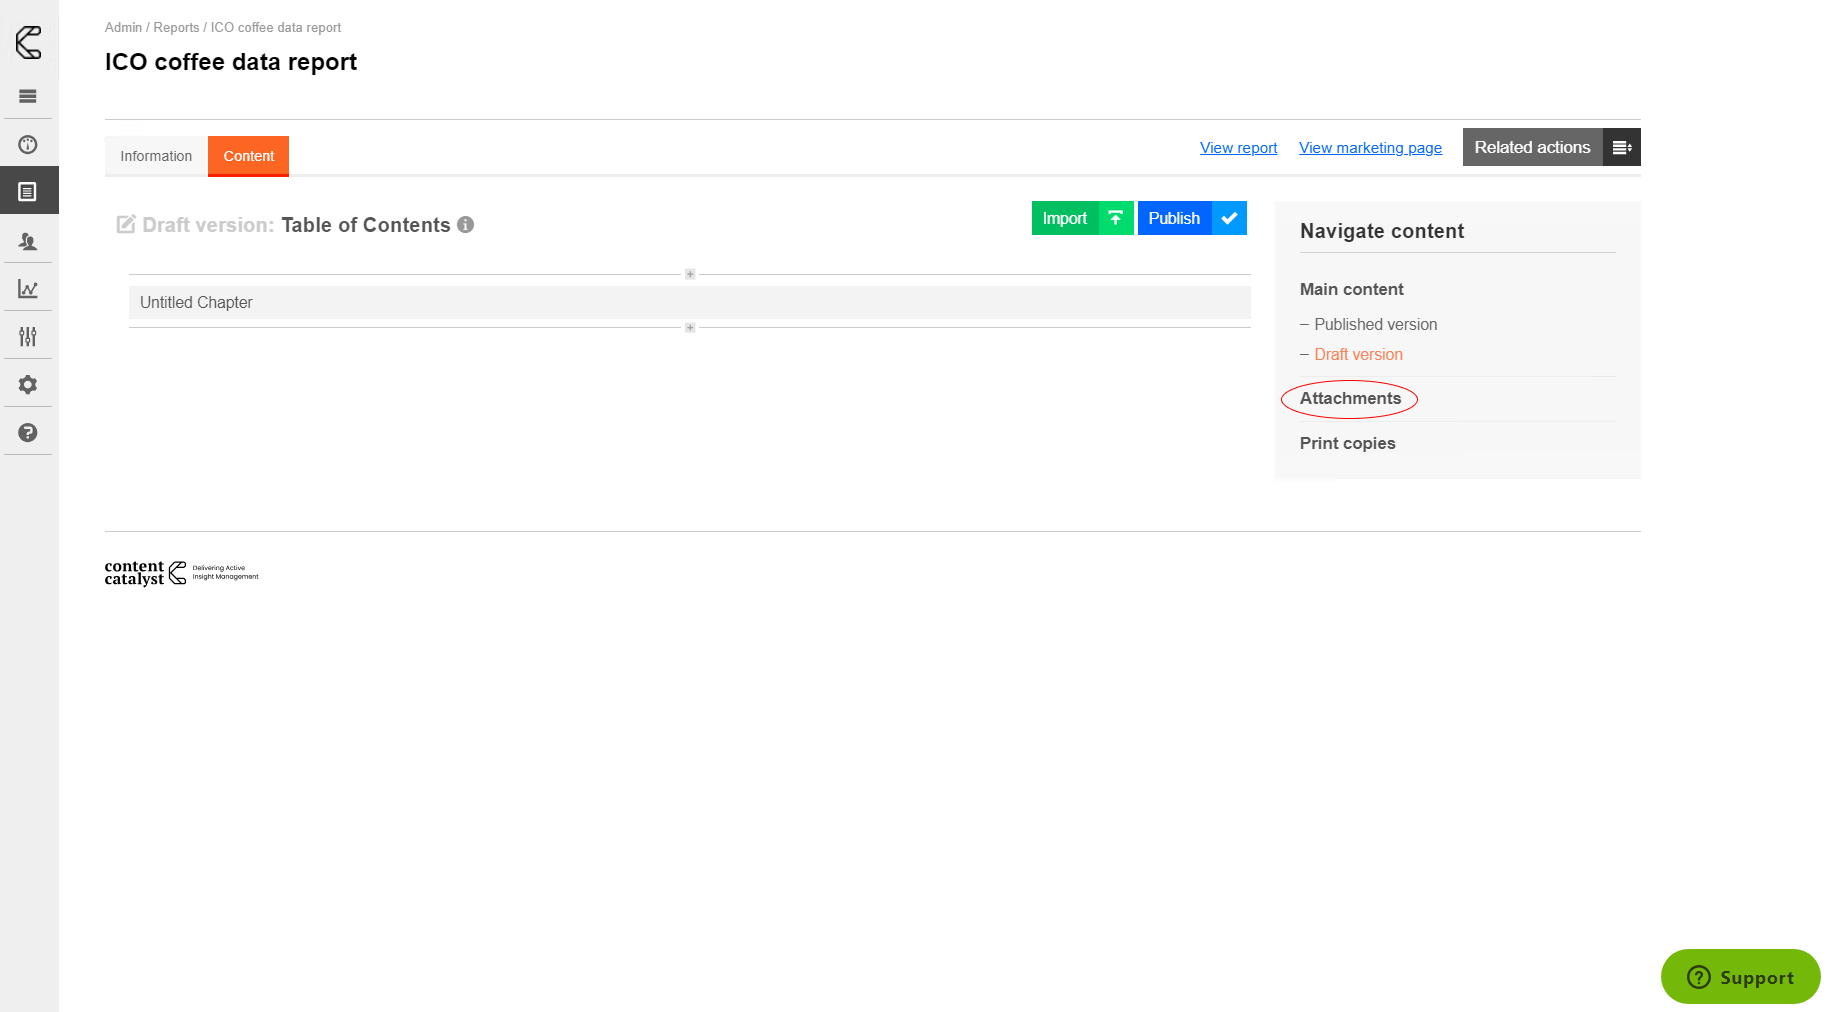Click the Import upload arrow

coord(1114,218)
